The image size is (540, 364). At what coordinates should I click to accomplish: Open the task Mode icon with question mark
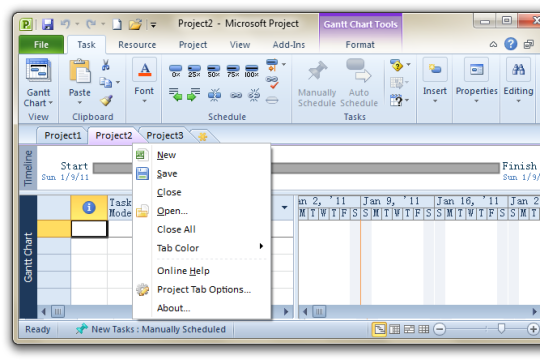click(396, 101)
